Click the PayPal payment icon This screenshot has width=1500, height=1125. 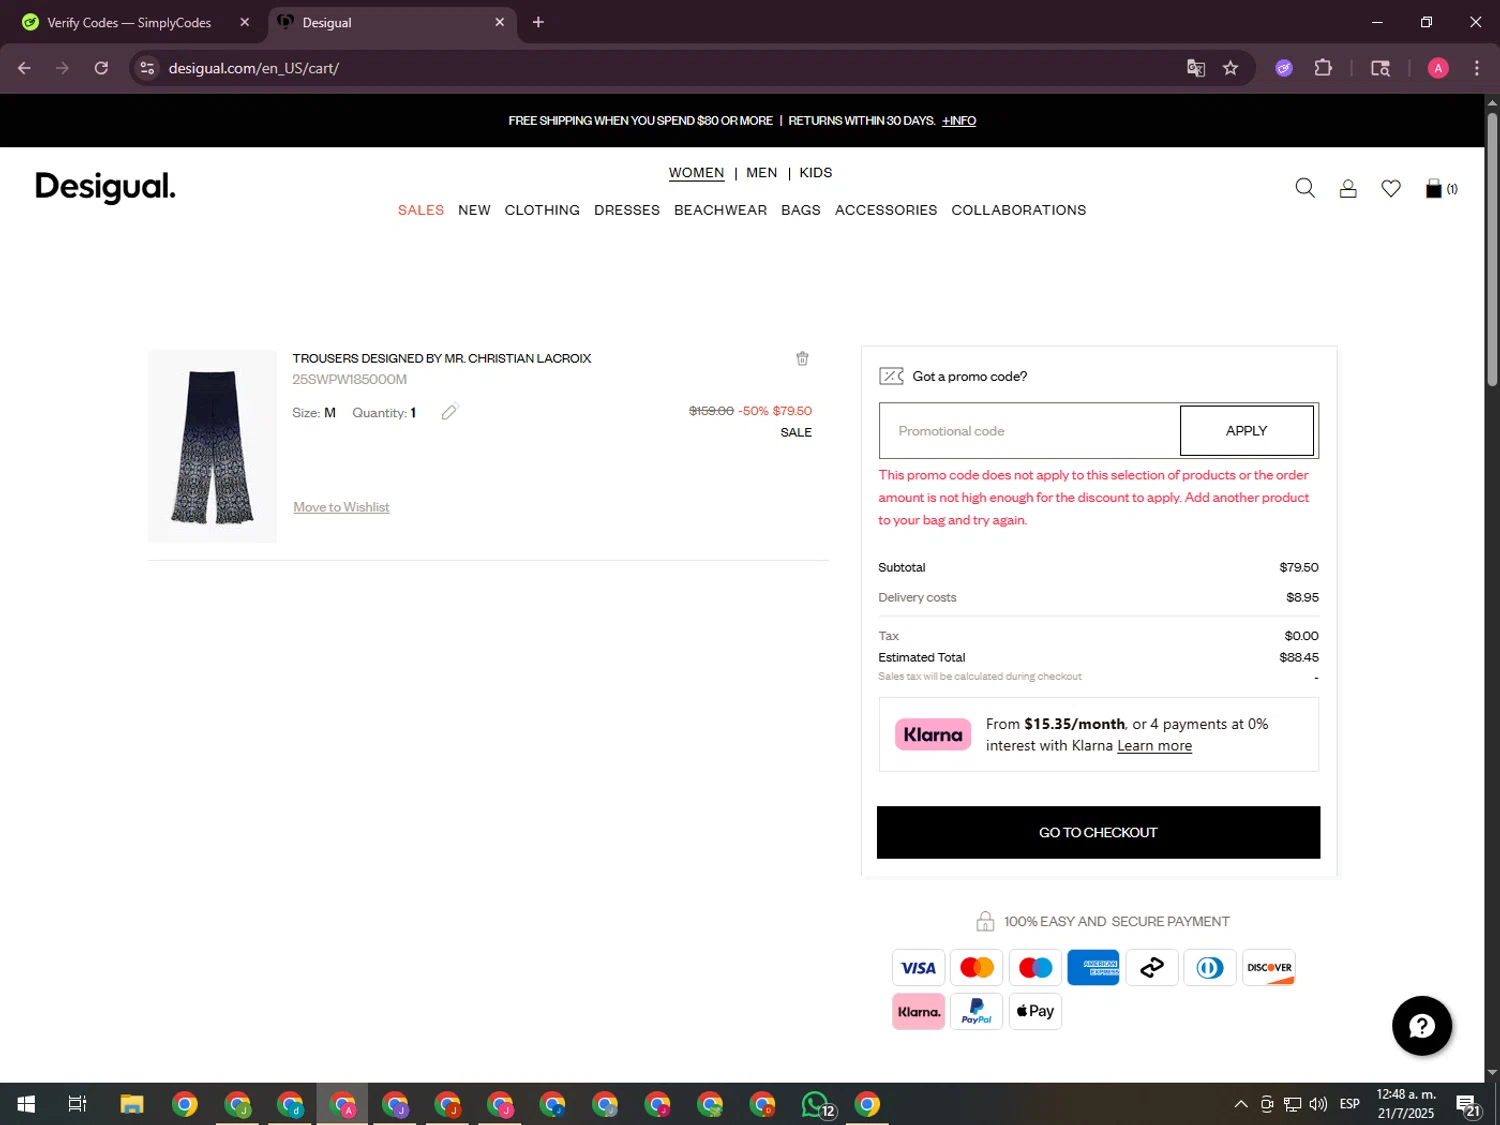coord(976,1011)
